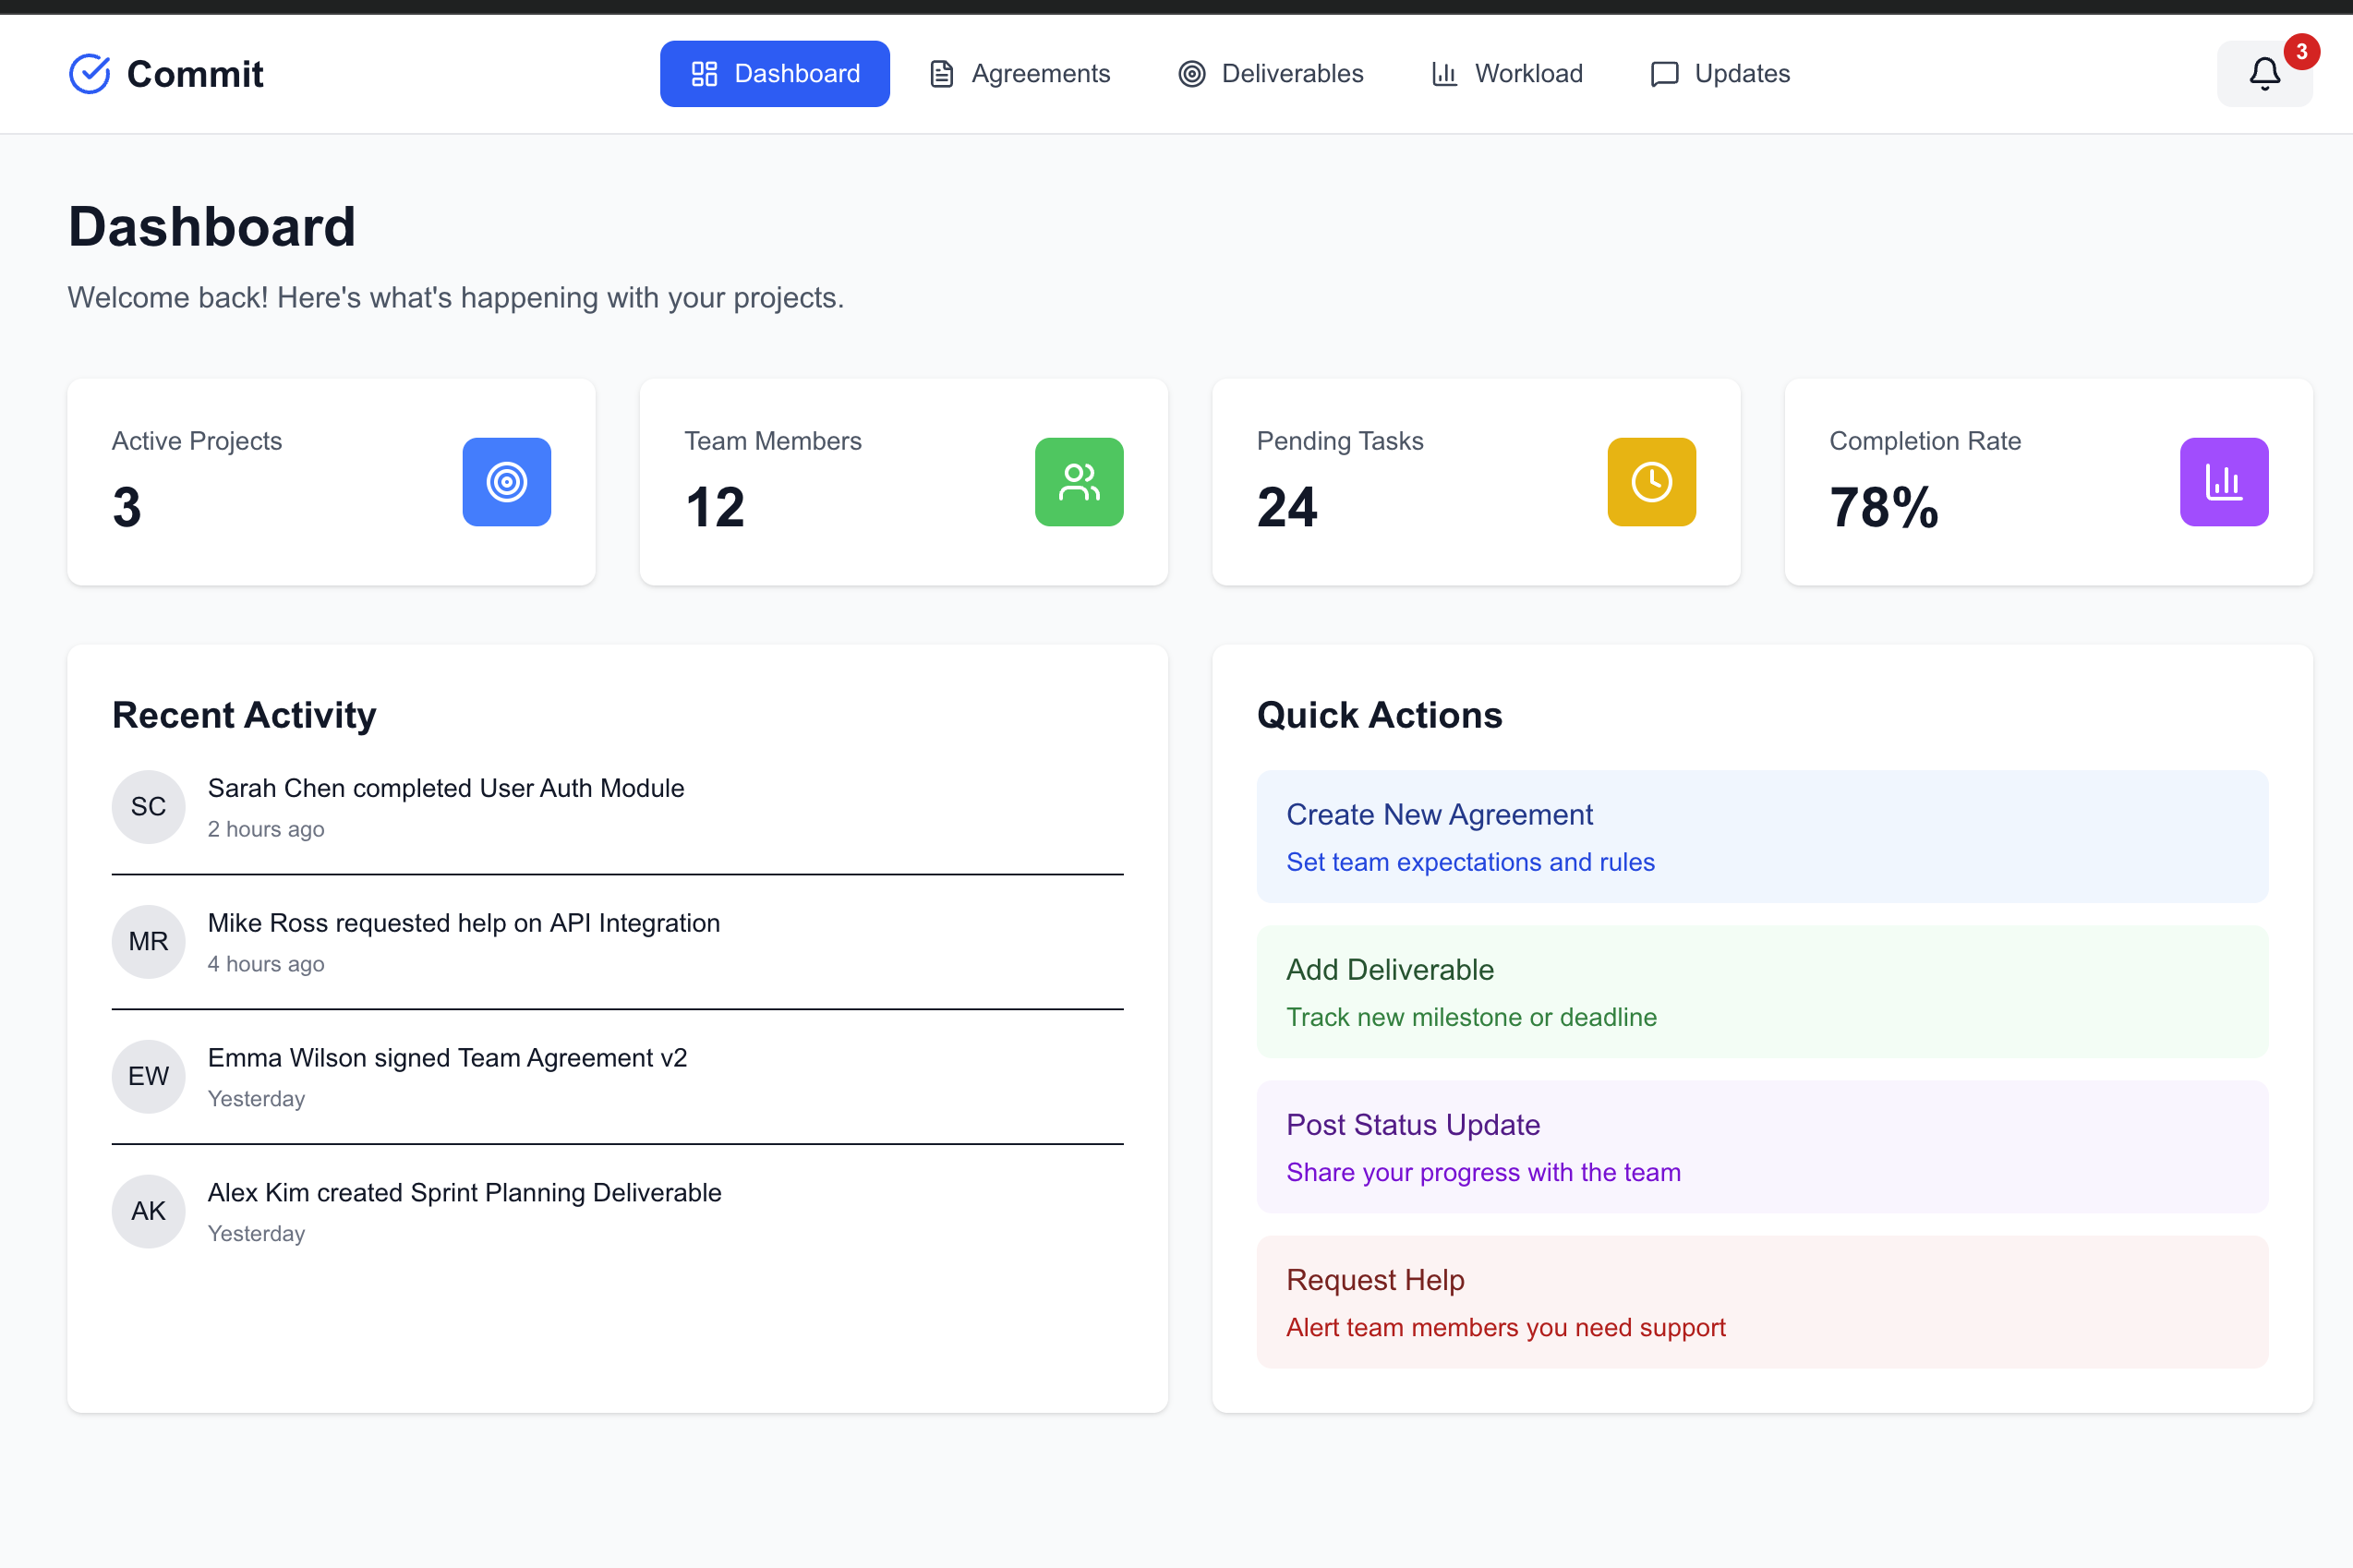Click the SC avatar for Sarah Chen
Image resolution: width=2353 pixels, height=1568 pixels.
pyautogui.click(x=148, y=807)
